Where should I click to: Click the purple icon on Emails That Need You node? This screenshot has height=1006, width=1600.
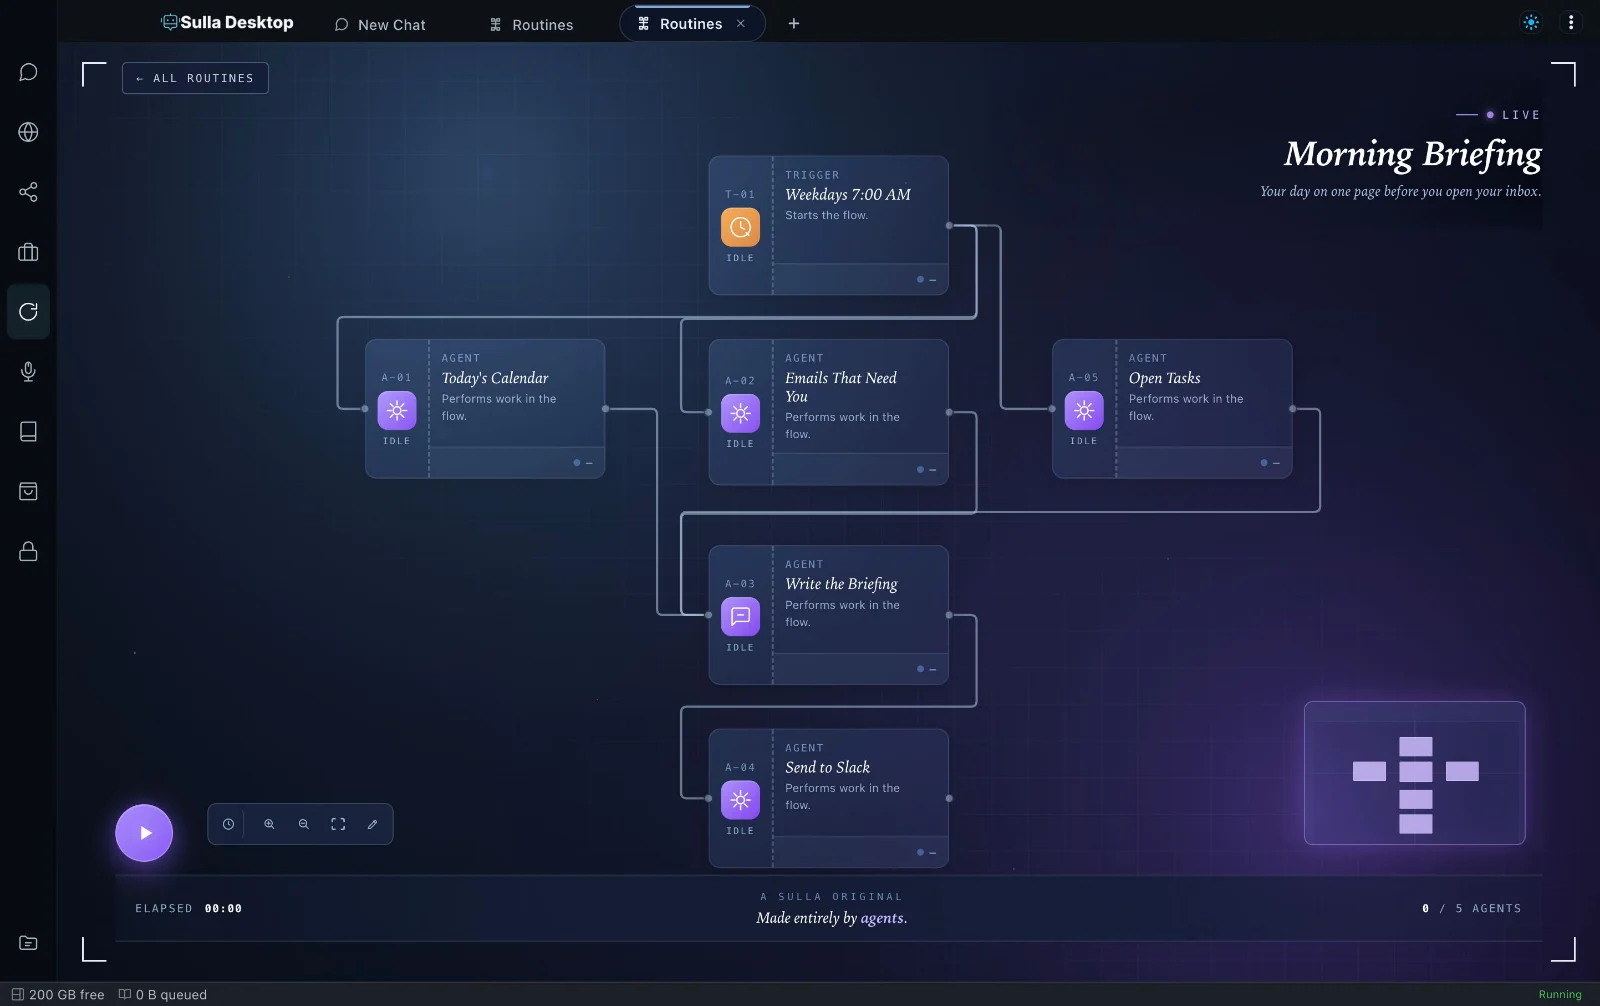pyautogui.click(x=740, y=413)
